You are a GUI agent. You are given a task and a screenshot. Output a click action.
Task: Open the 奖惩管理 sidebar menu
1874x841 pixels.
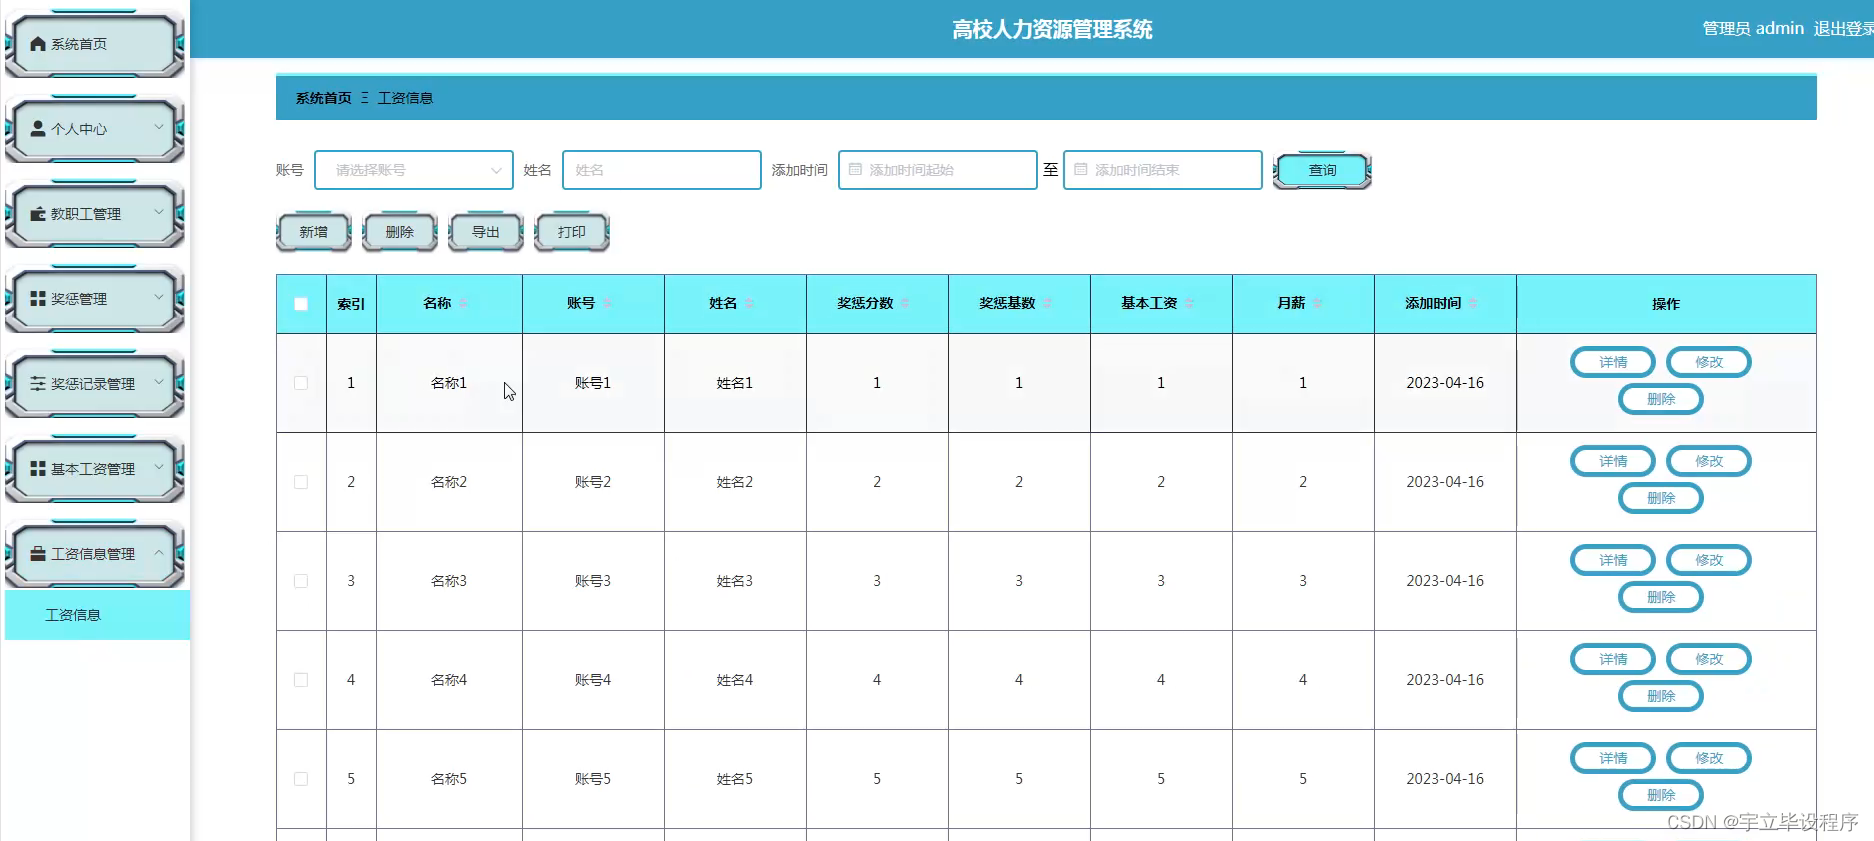95,299
